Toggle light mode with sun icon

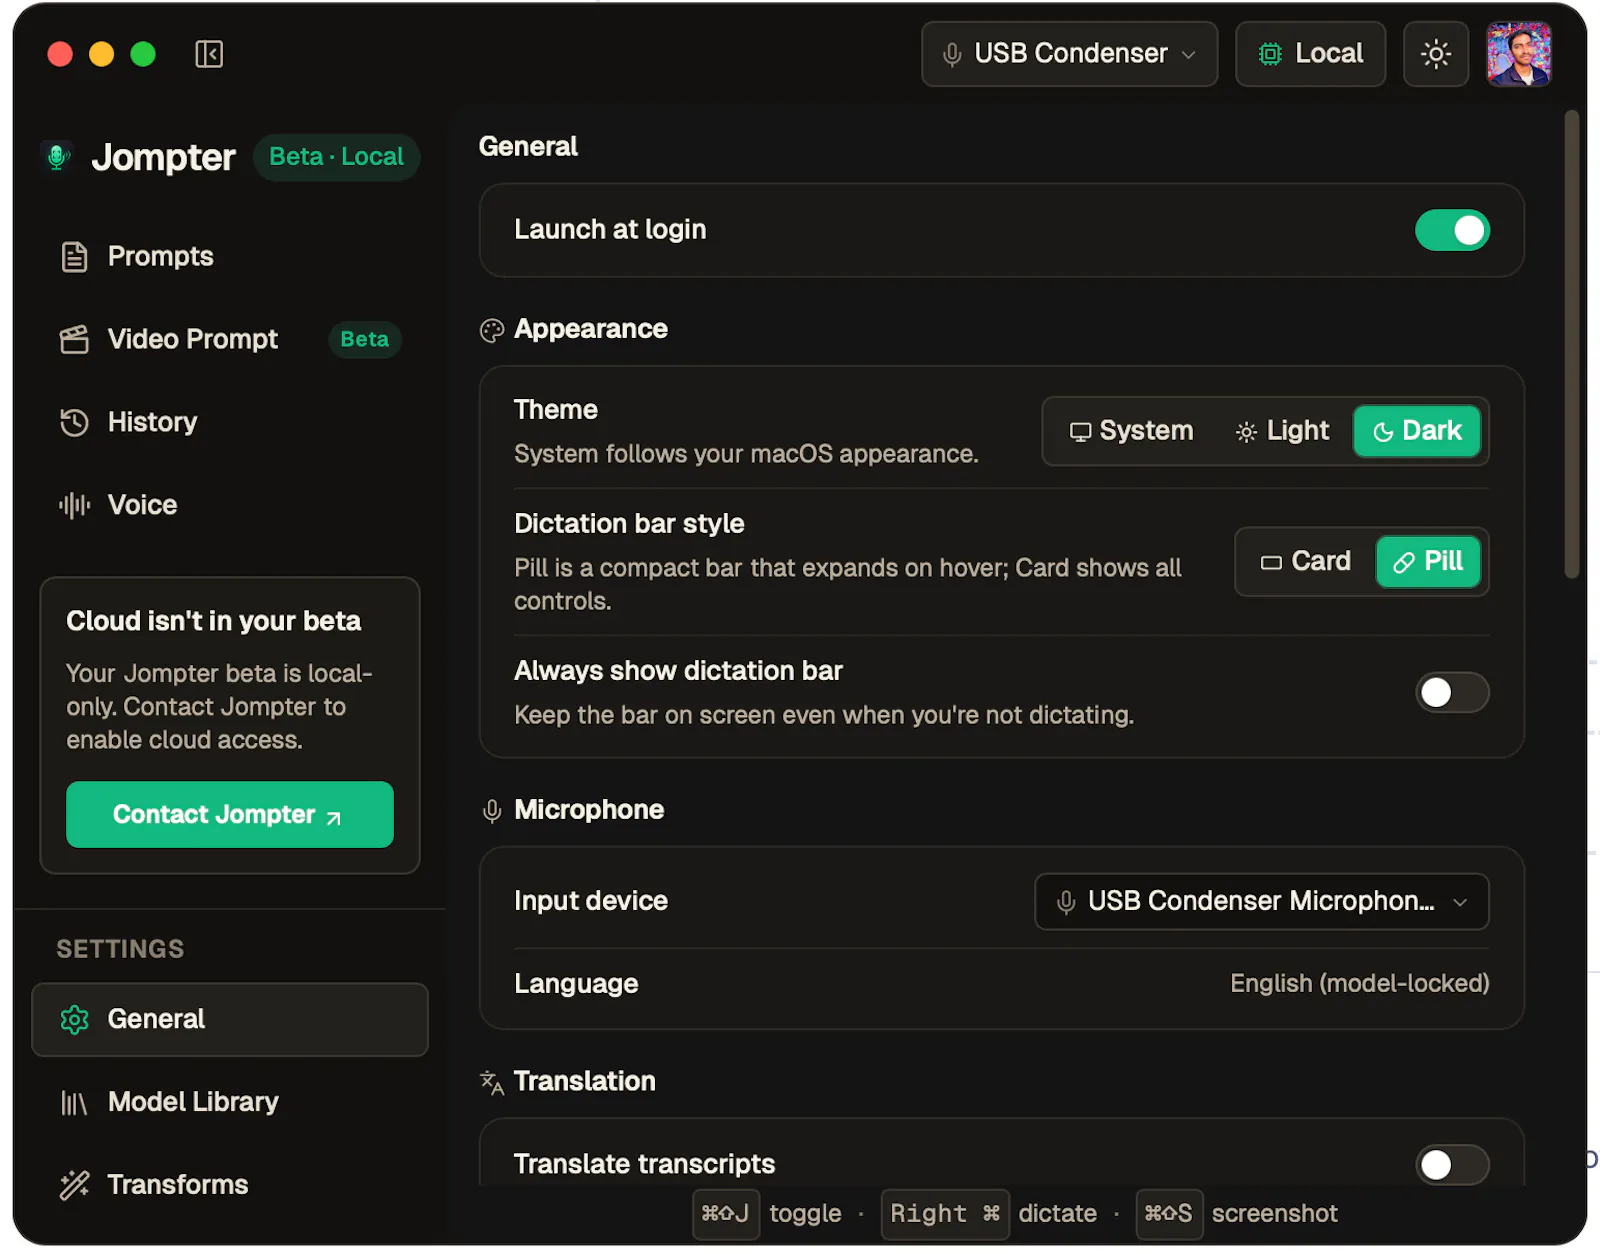1436,54
